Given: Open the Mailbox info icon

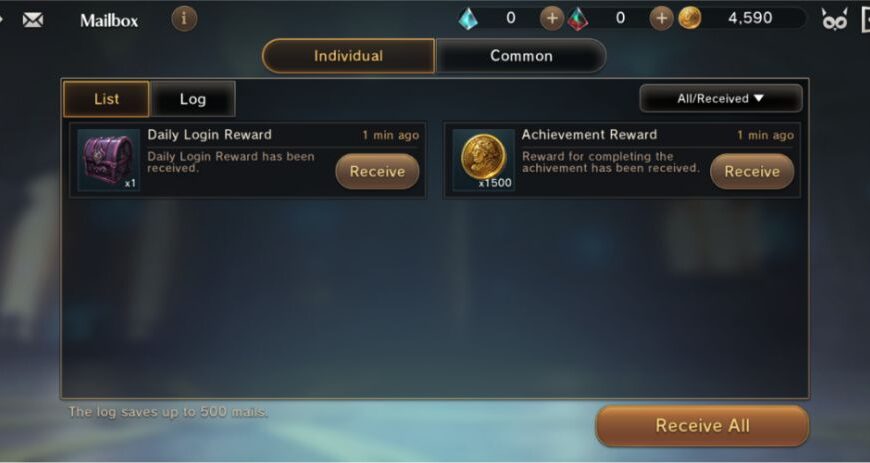Looking at the screenshot, I should pyautogui.click(x=184, y=19).
